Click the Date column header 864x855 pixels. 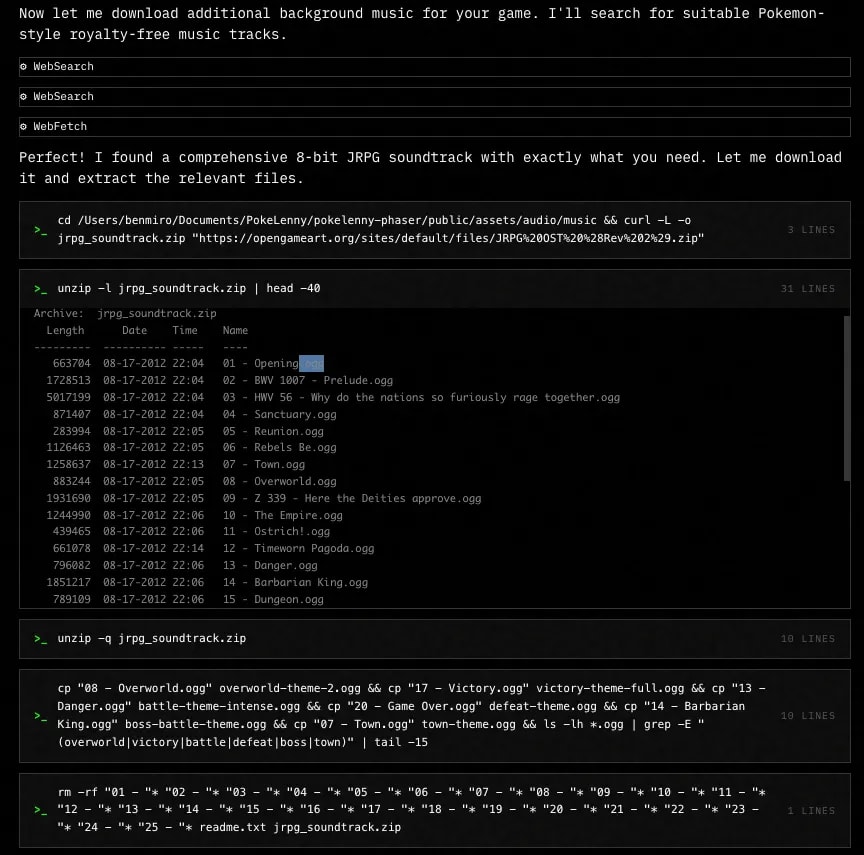(133, 330)
